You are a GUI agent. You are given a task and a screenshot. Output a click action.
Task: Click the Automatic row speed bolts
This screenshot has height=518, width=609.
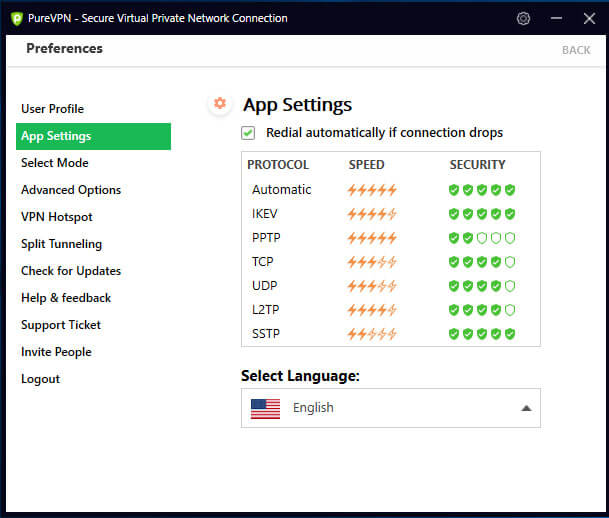[x=372, y=190]
